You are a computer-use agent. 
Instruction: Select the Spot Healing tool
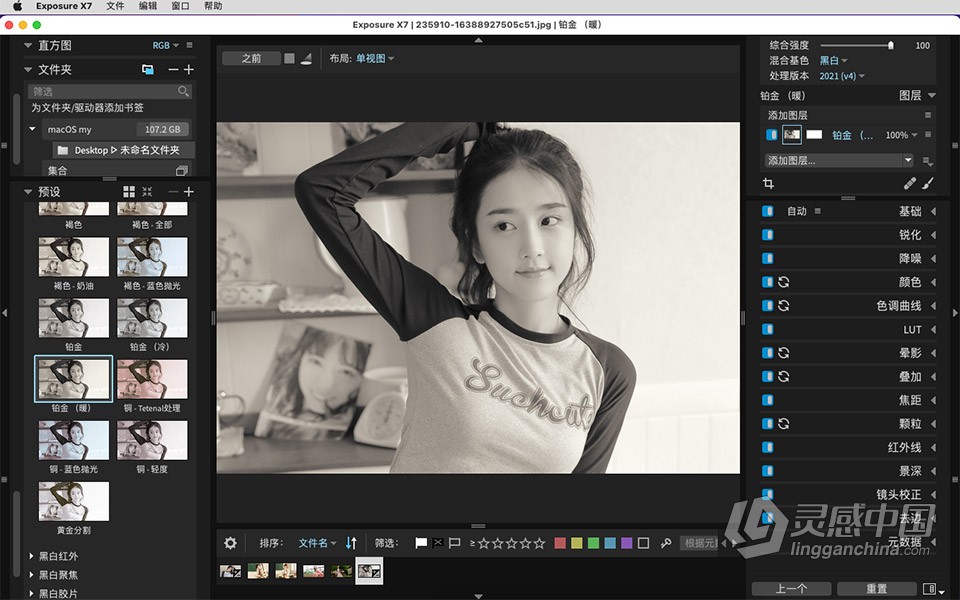pyautogui.click(x=908, y=183)
